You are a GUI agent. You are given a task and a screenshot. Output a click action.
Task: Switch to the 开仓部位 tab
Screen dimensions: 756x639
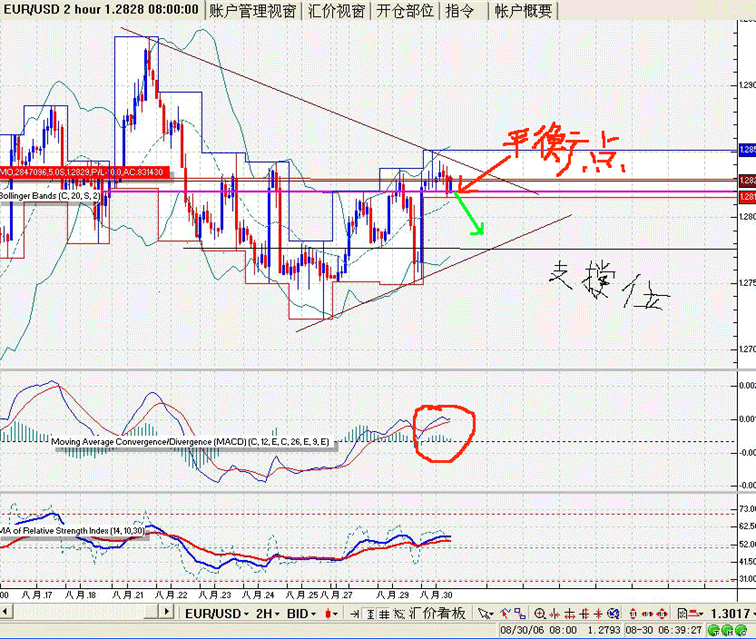point(405,11)
